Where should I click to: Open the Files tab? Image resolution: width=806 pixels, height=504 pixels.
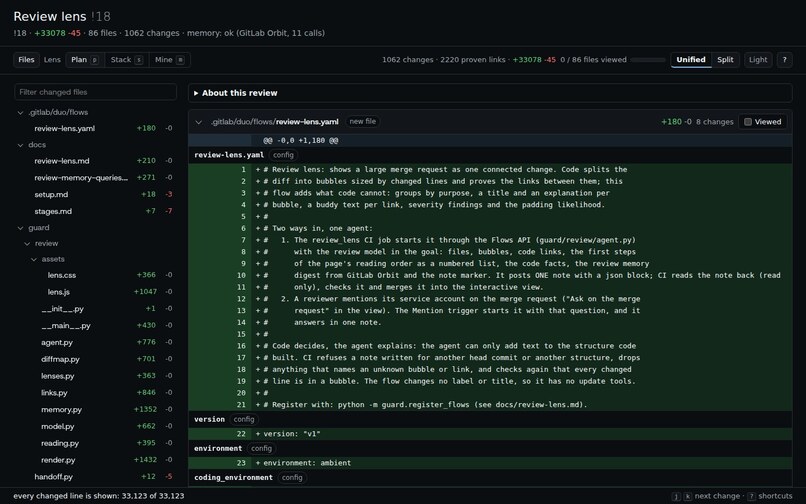click(x=26, y=60)
